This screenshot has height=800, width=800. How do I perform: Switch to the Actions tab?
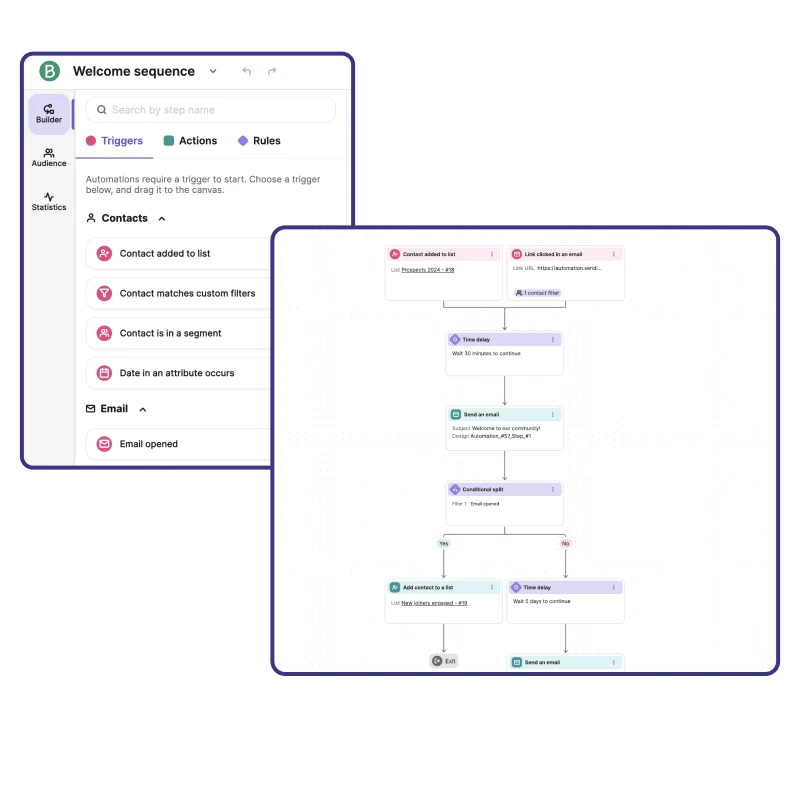[x=190, y=141]
